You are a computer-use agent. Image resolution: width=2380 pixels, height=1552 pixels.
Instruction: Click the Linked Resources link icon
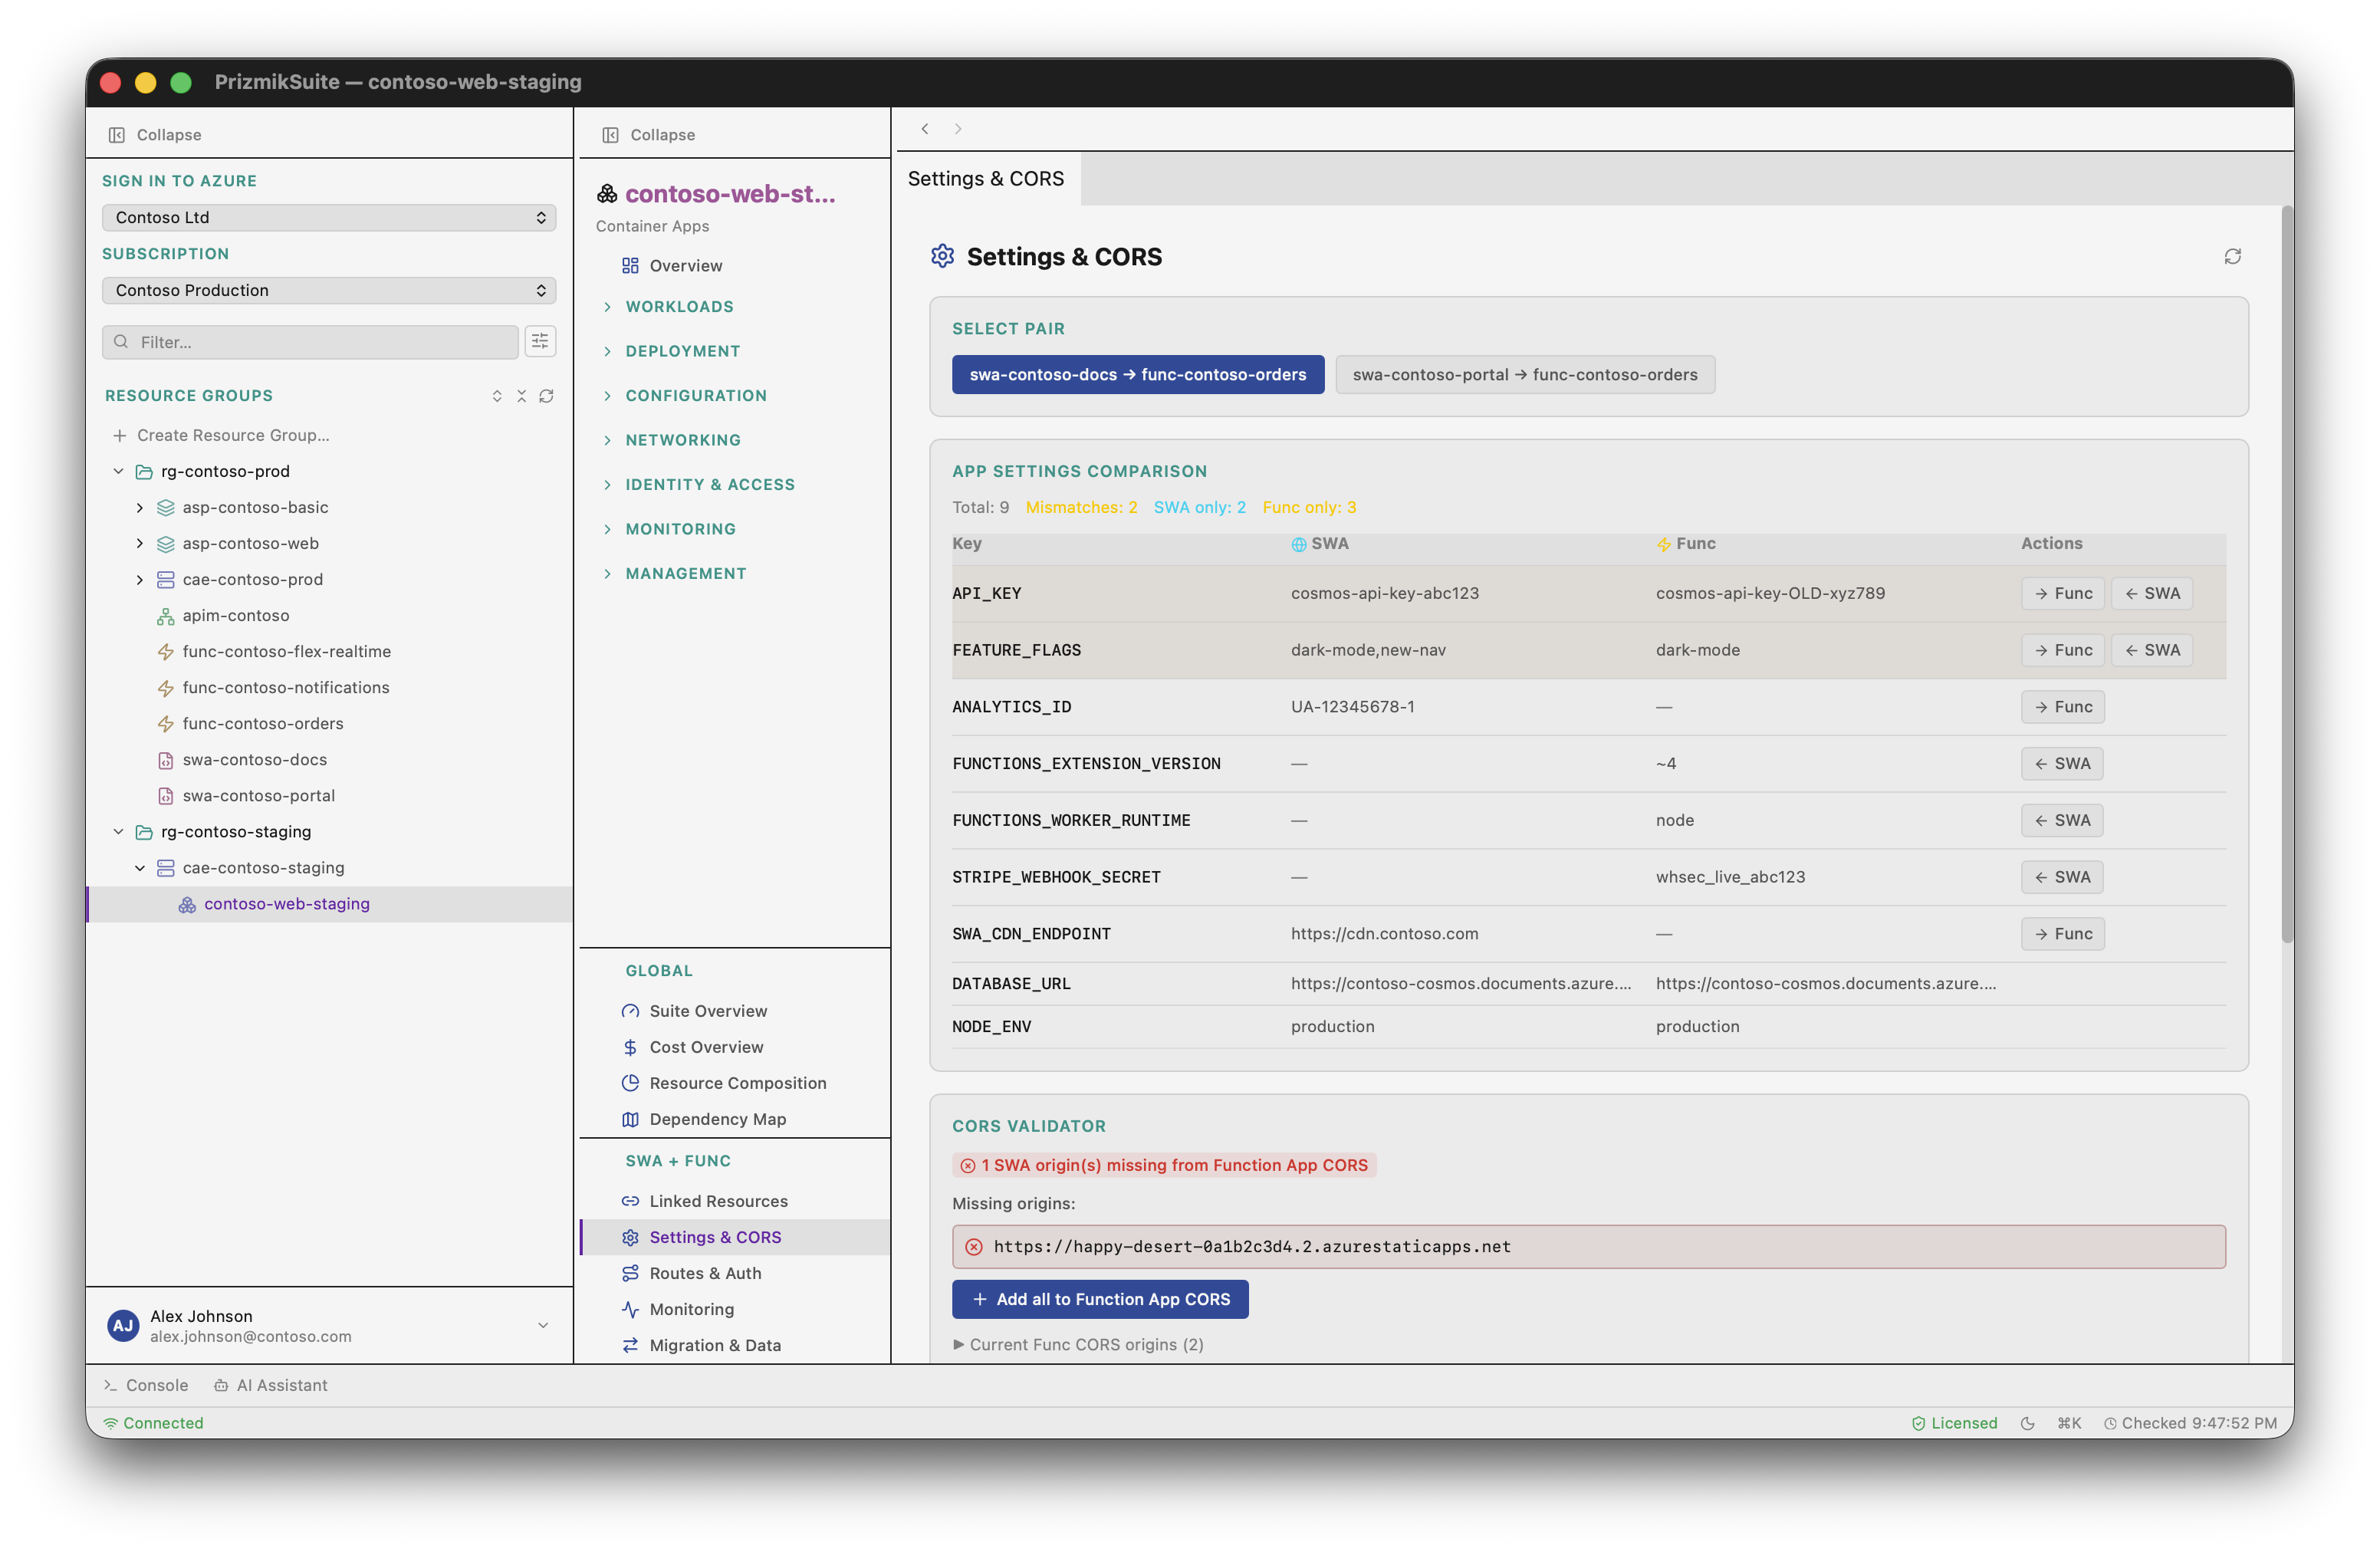pos(630,1201)
